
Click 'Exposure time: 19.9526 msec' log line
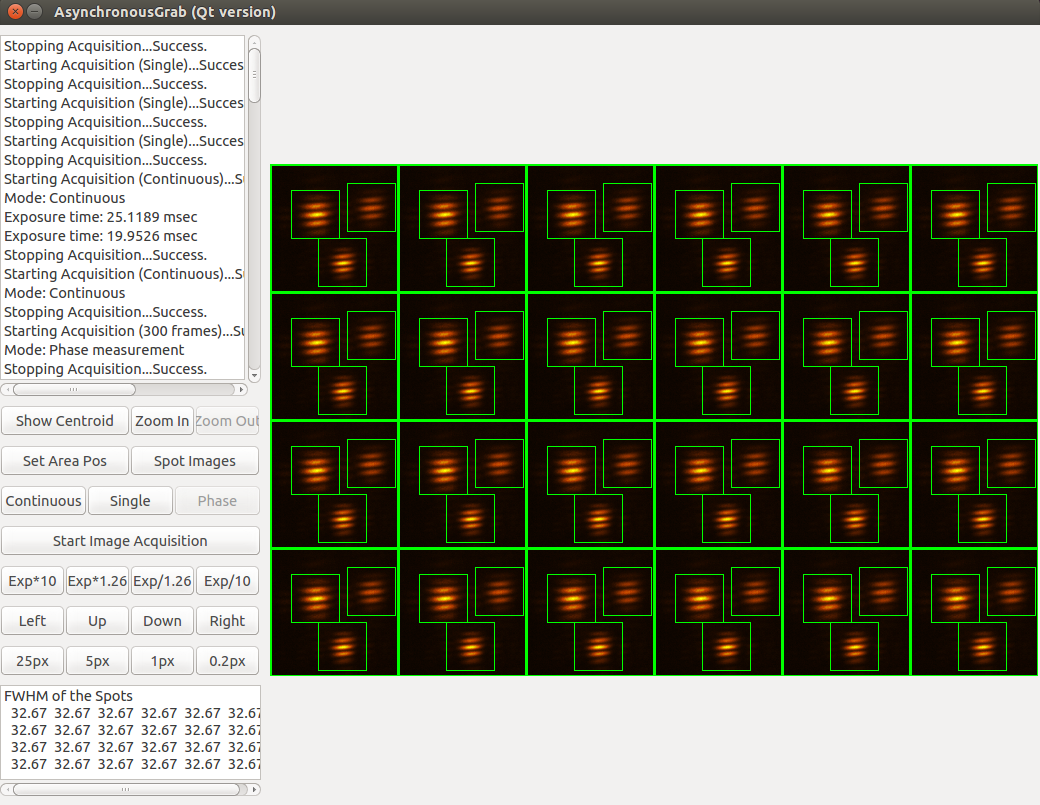tap(101, 236)
